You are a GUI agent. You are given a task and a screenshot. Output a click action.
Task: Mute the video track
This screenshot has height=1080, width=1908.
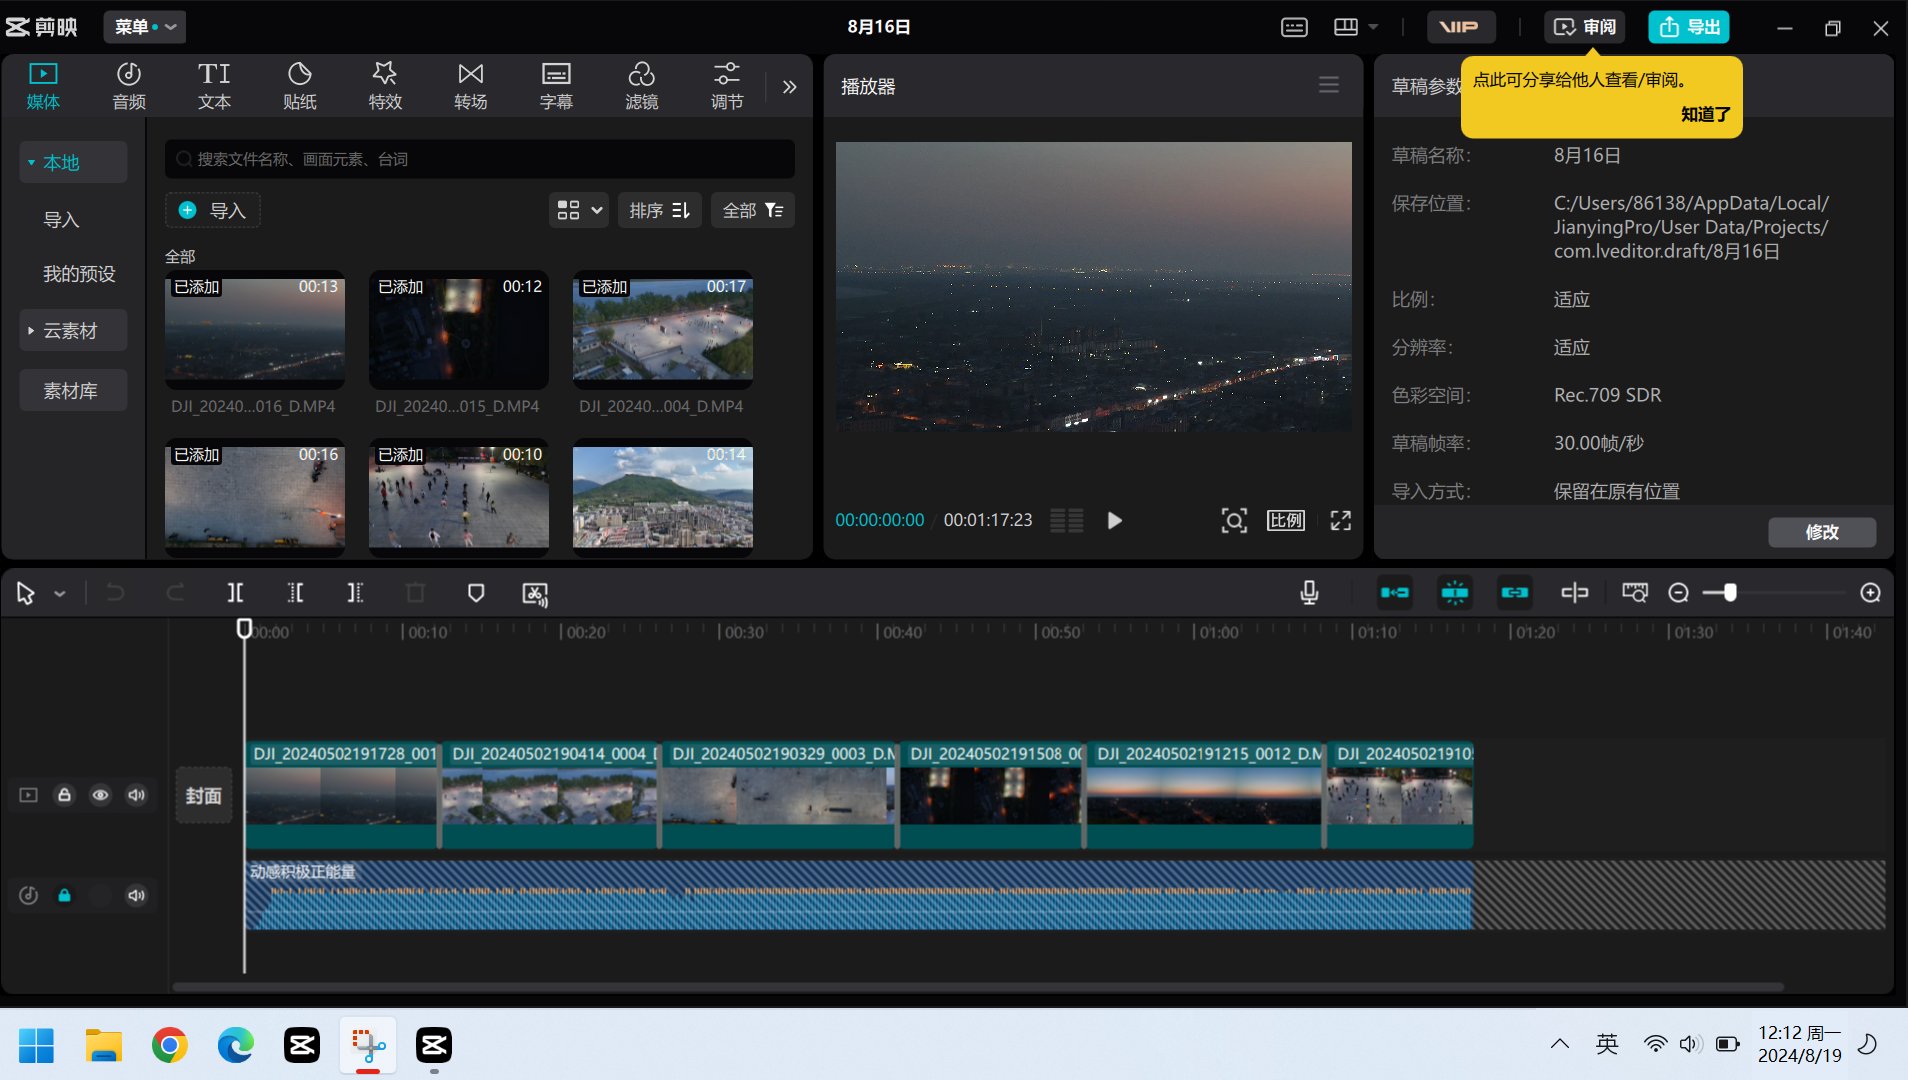point(137,795)
